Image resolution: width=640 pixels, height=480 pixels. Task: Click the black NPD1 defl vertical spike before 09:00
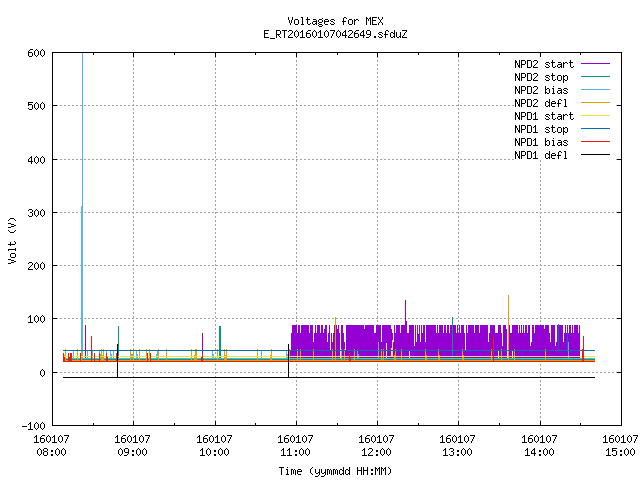pyautogui.click(x=118, y=361)
